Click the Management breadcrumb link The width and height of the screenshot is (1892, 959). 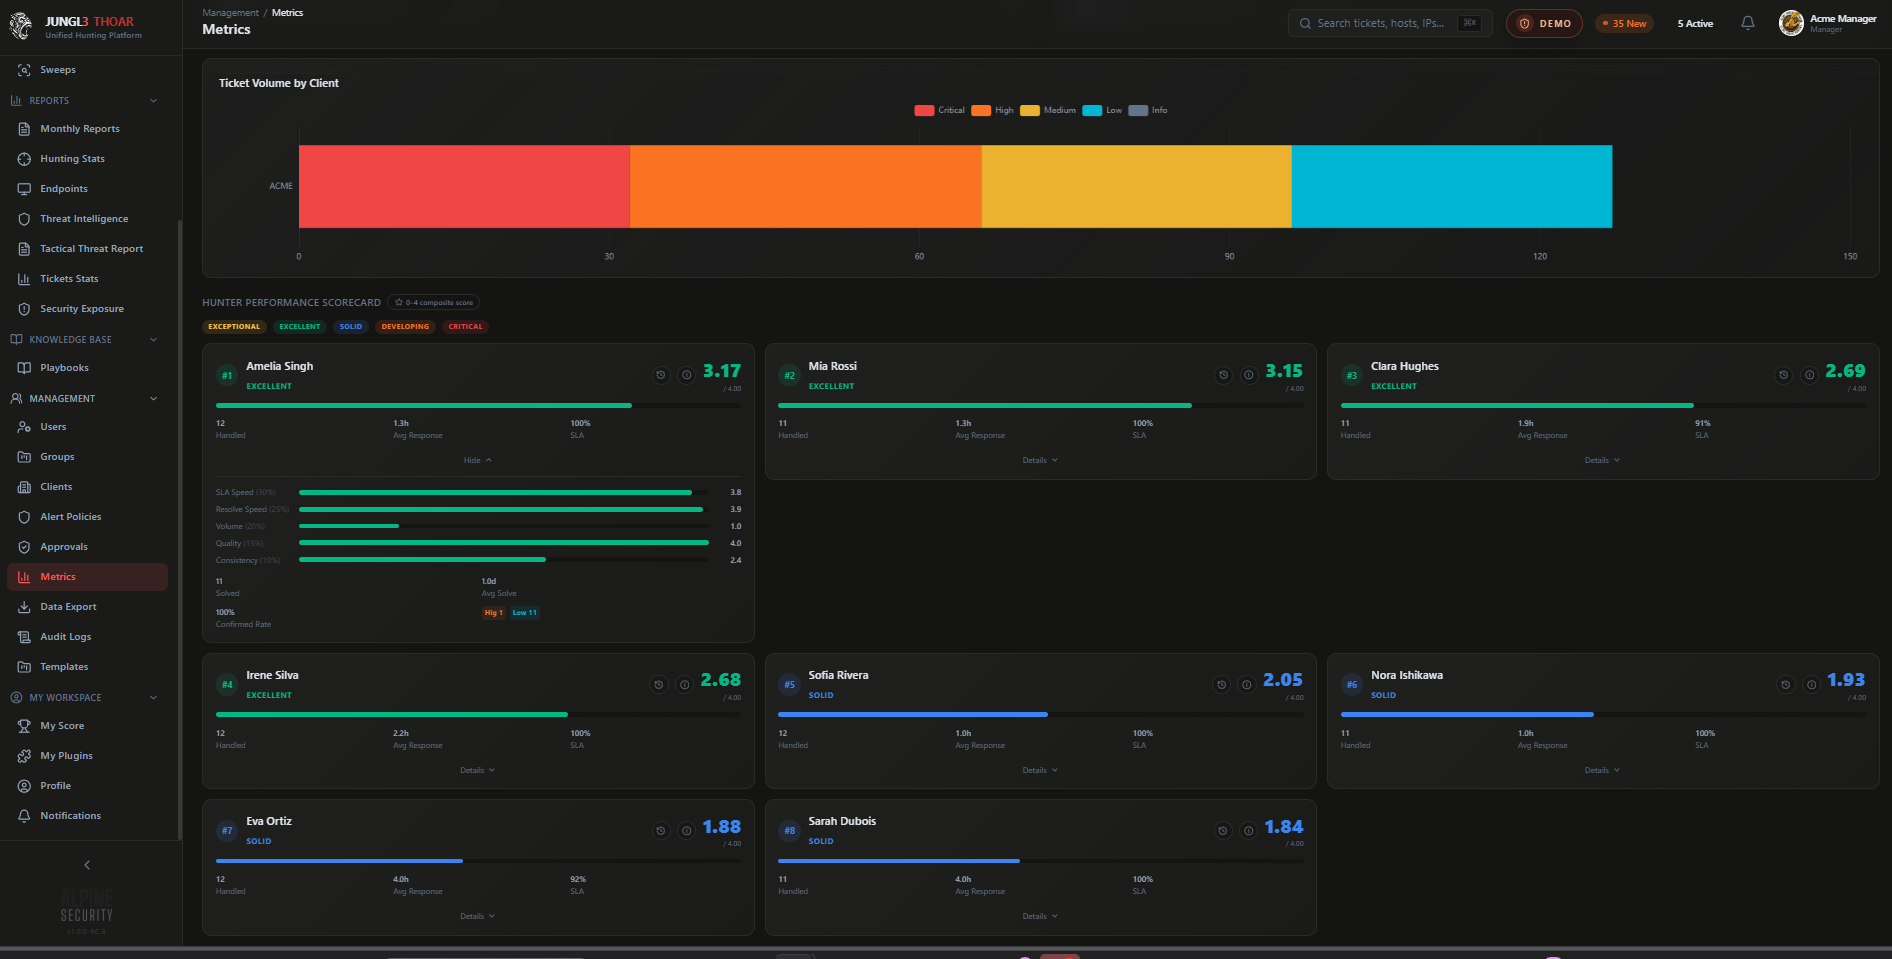[x=230, y=13]
